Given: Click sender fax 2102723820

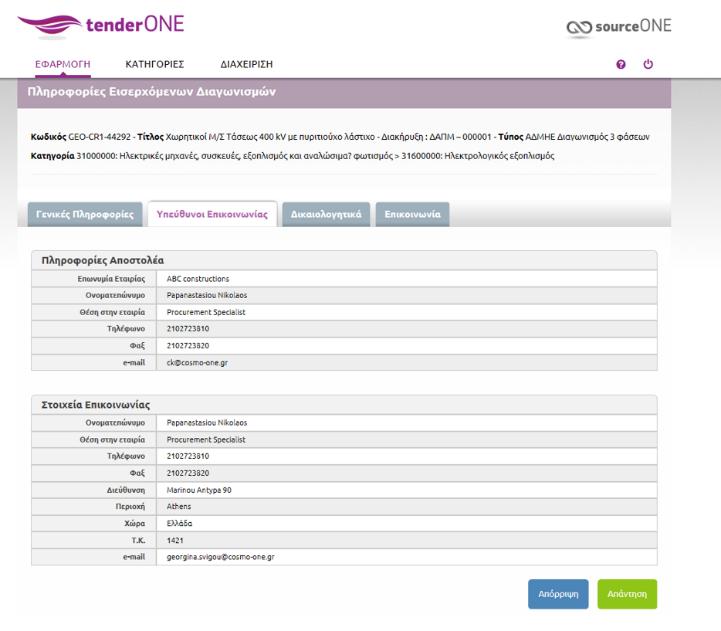Looking at the screenshot, I should click(x=188, y=346).
